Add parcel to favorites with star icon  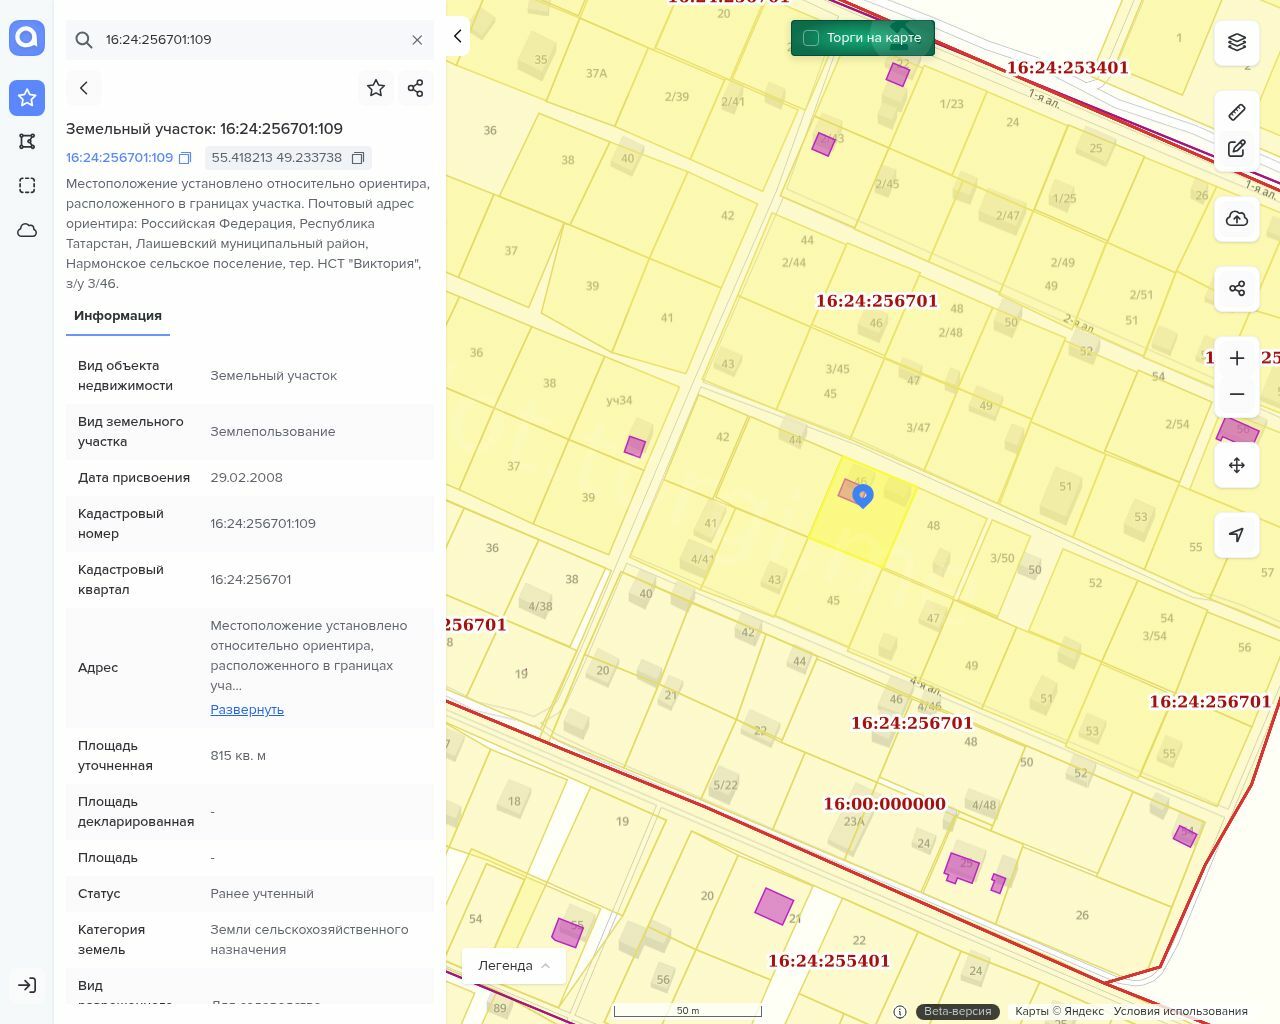pyautogui.click(x=376, y=88)
